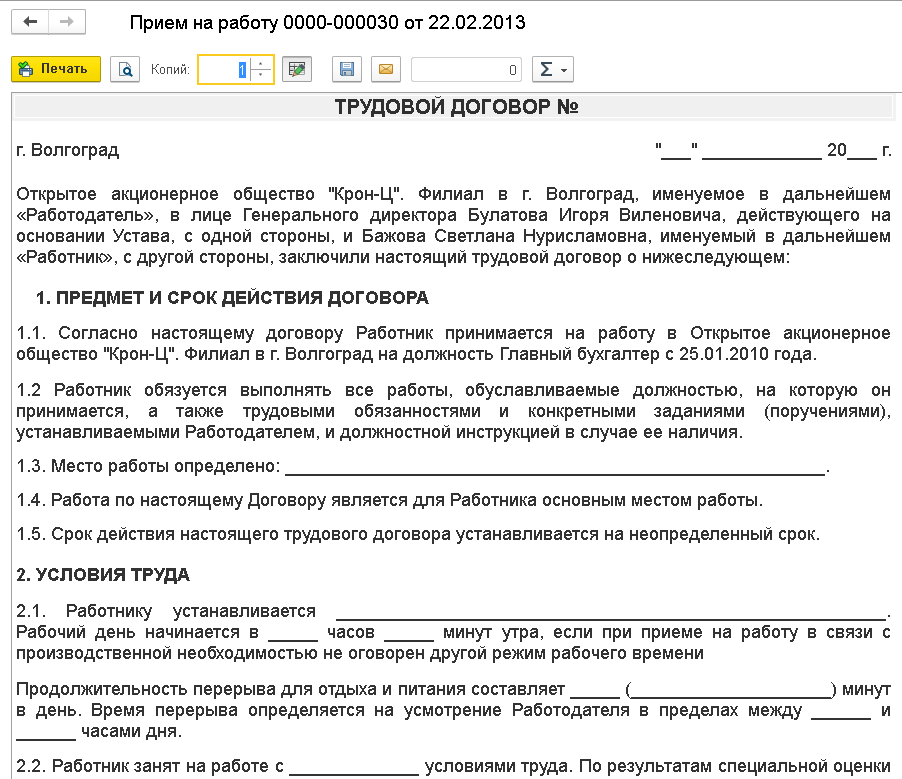Click the Печать print button
The image size is (902, 779).
tap(56, 69)
